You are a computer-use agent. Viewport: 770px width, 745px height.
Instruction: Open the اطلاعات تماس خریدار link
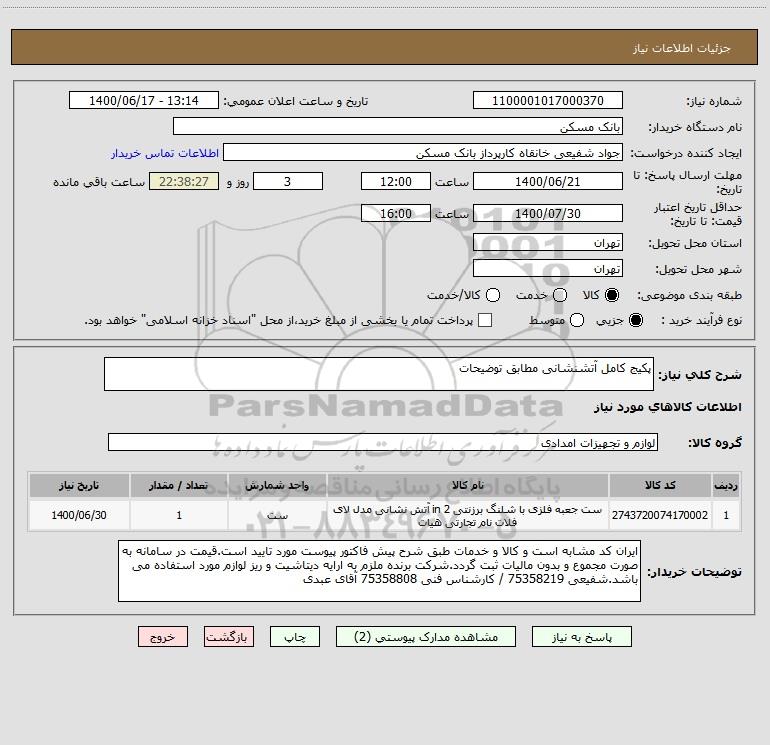click(x=165, y=153)
